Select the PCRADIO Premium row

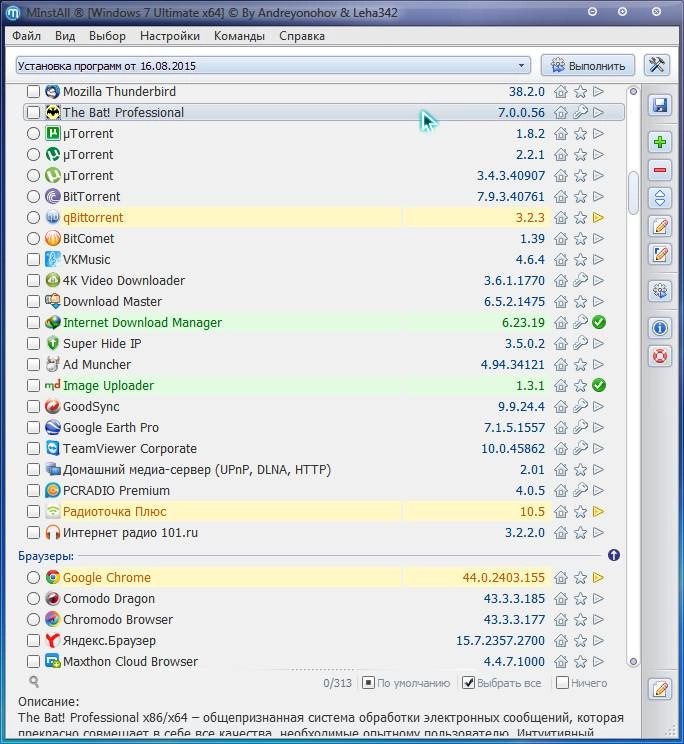pyautogui.click(x=324, y=491)
